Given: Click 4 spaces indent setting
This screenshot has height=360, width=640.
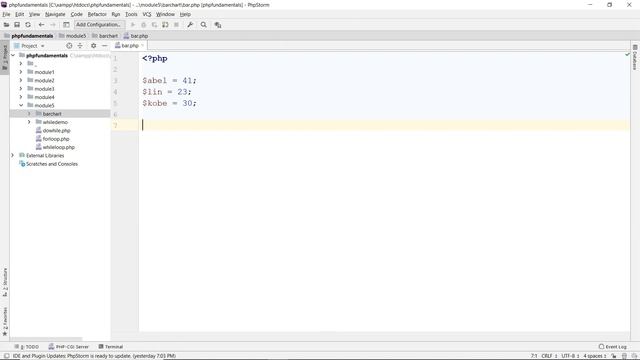Looking at the screenshot, I should pos(594,356).
